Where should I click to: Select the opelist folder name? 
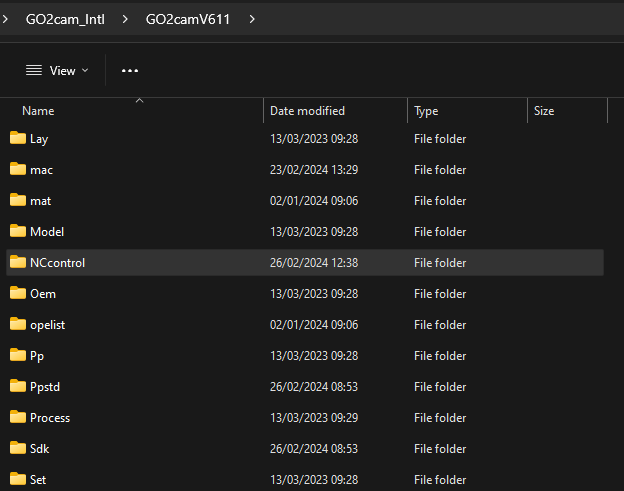(x=47, y=325)
